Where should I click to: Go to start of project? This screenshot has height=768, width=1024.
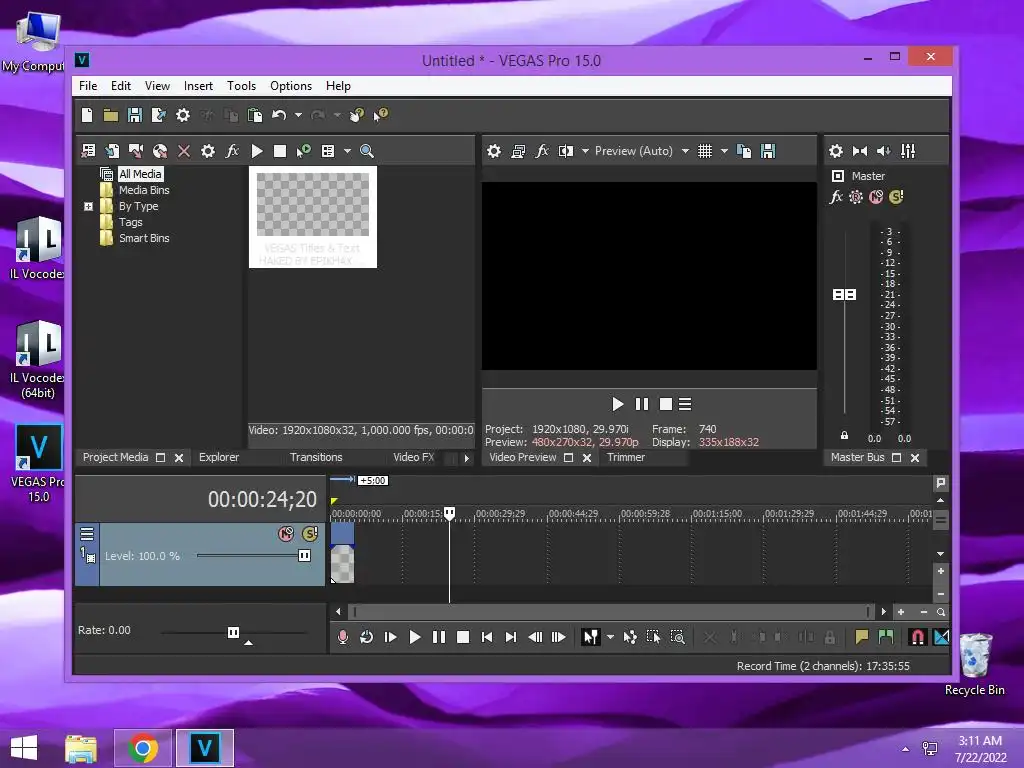pos(487,637)
